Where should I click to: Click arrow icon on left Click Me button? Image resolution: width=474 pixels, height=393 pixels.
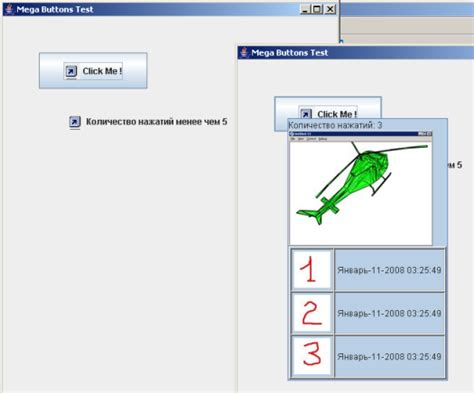pos(71,71)
